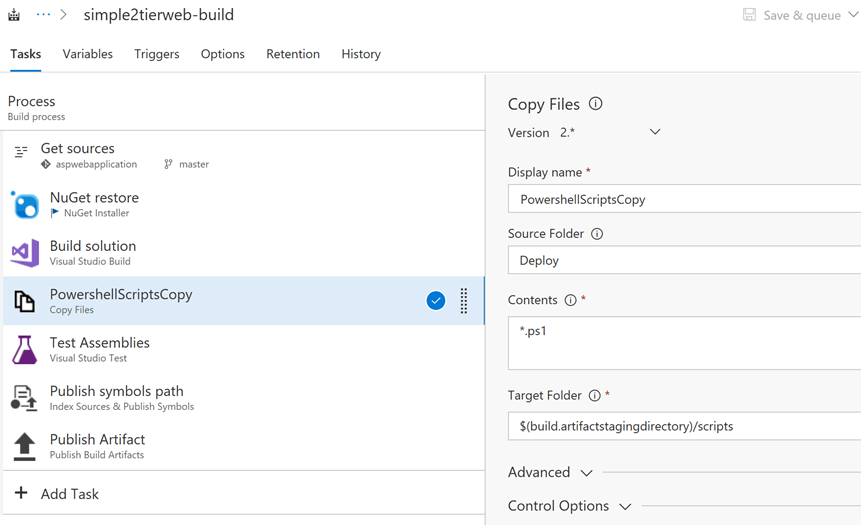This screenshot has height=525, width=861.
Task: Click Save & queue button
Action: point(792,15)
